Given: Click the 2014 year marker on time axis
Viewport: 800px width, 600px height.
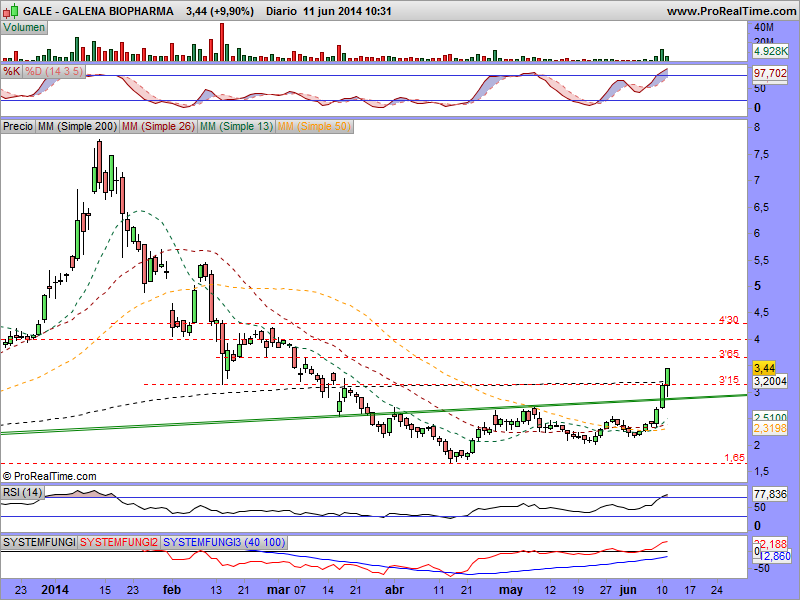Looking at the screenshot, I should 55,590.
